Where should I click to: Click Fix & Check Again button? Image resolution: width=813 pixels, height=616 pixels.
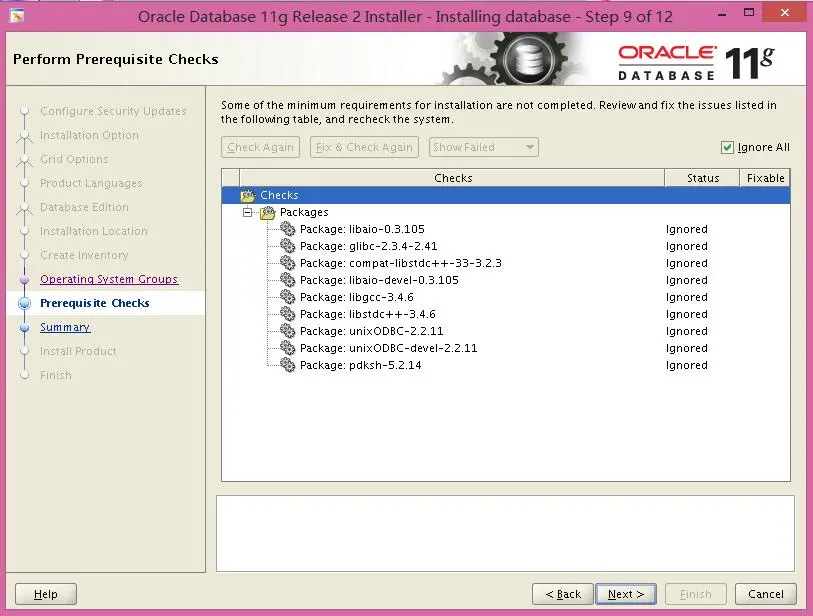click(364, 147)
